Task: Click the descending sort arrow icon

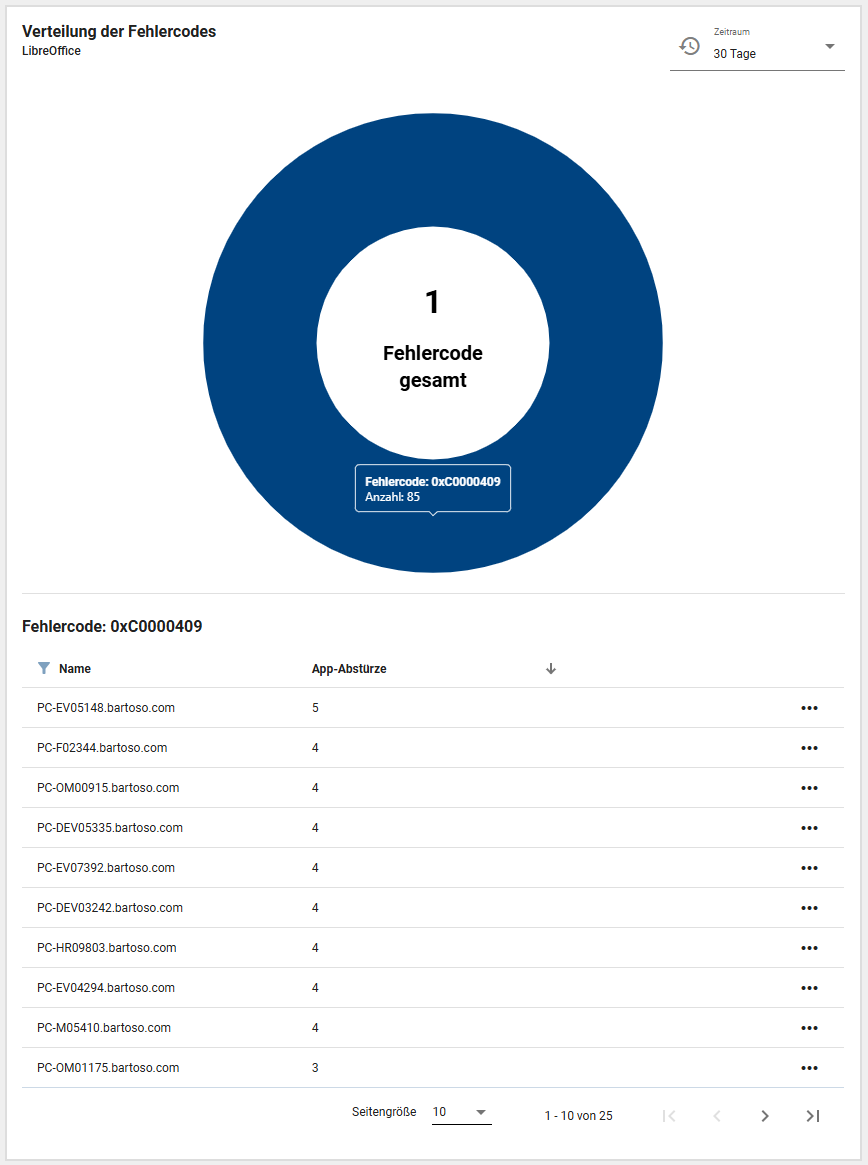Action: click(x=551, y=669)
